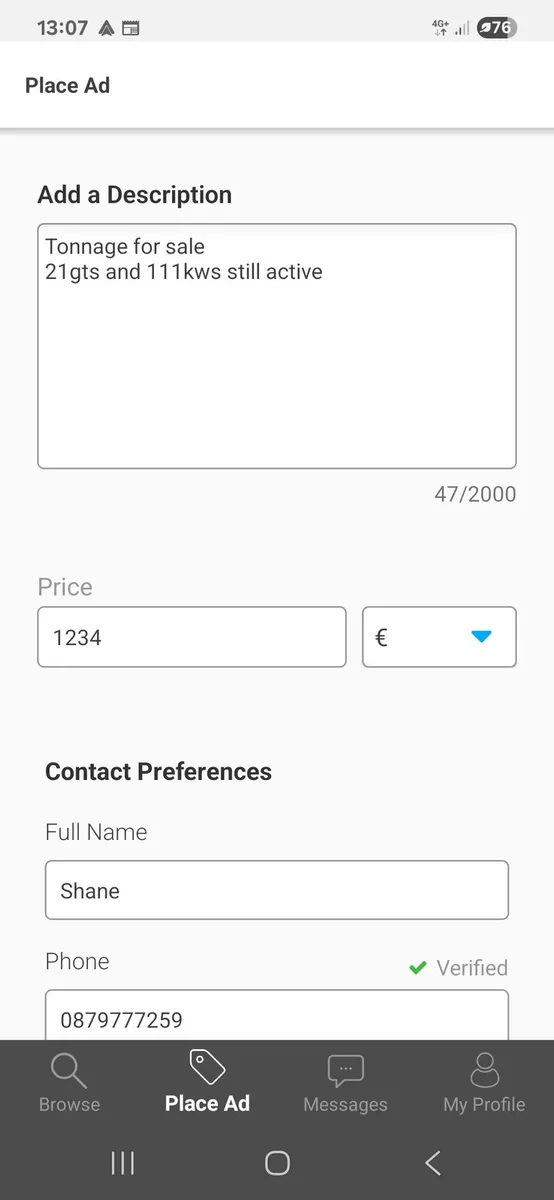Open the Euro currency dropdown
Image resolution: width=554 pixels, height=1200 pixels.
(x=439, y=636)
